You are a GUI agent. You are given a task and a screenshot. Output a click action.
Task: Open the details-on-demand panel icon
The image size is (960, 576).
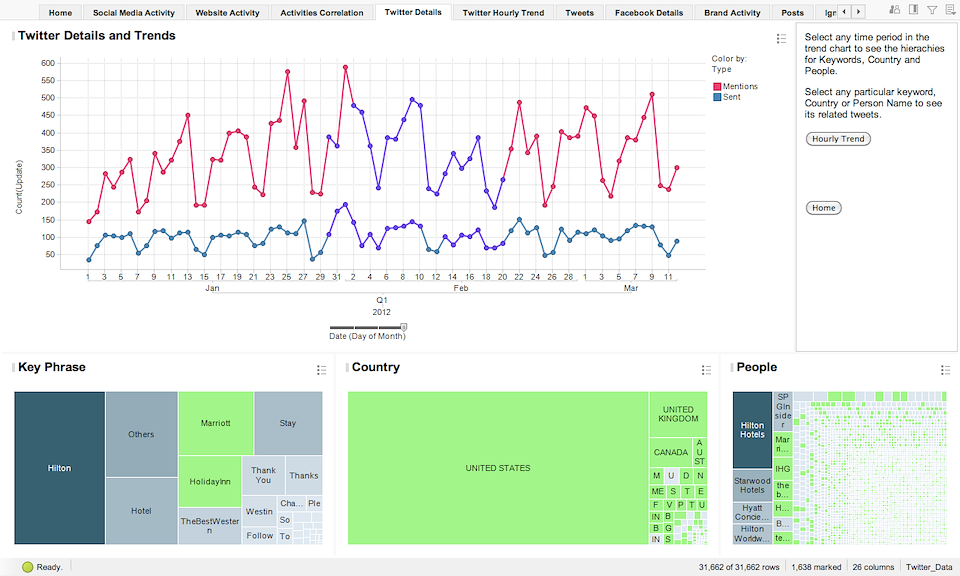coord(950,10)
